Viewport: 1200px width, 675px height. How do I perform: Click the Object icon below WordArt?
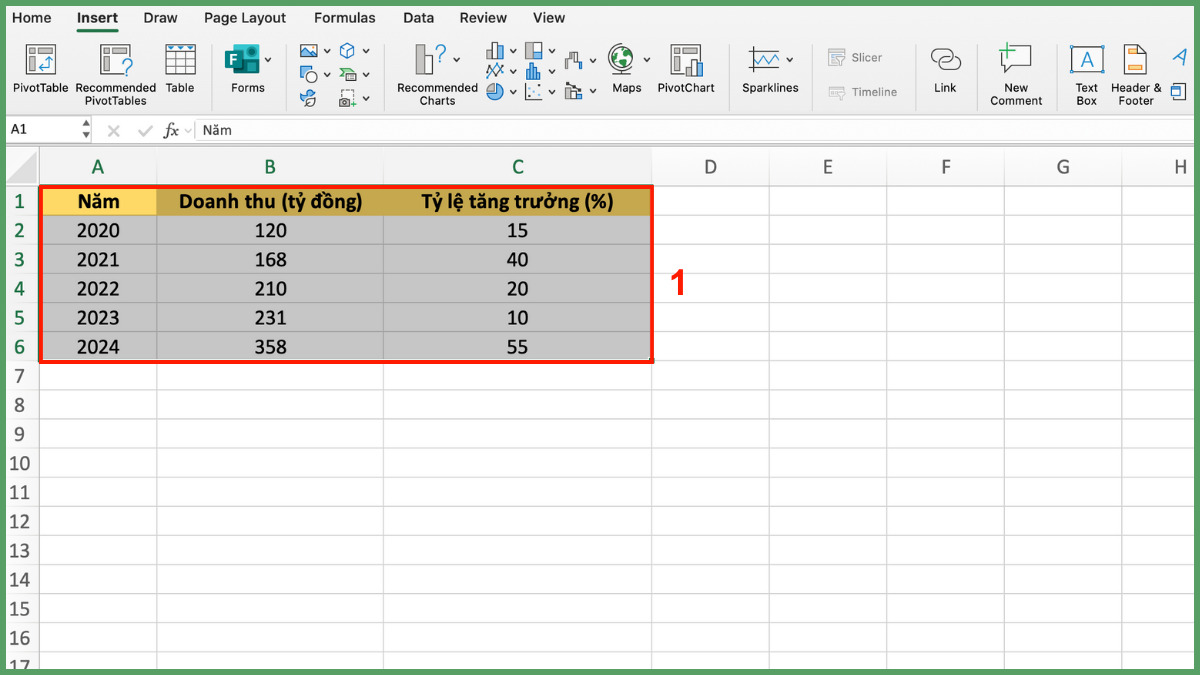click(1180, 92)
